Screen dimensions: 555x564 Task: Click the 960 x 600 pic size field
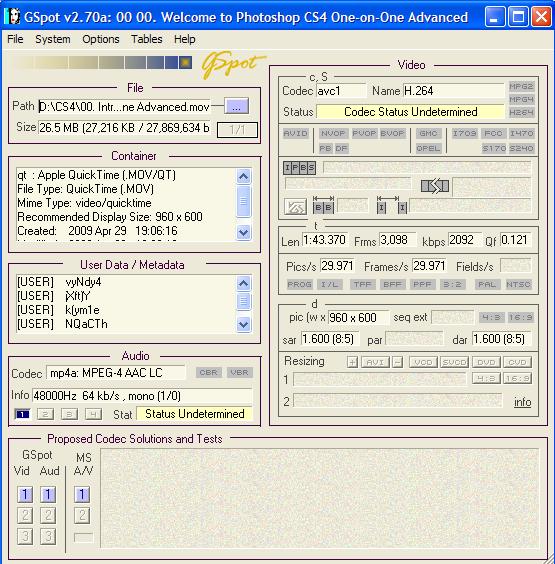pos(358,318)
